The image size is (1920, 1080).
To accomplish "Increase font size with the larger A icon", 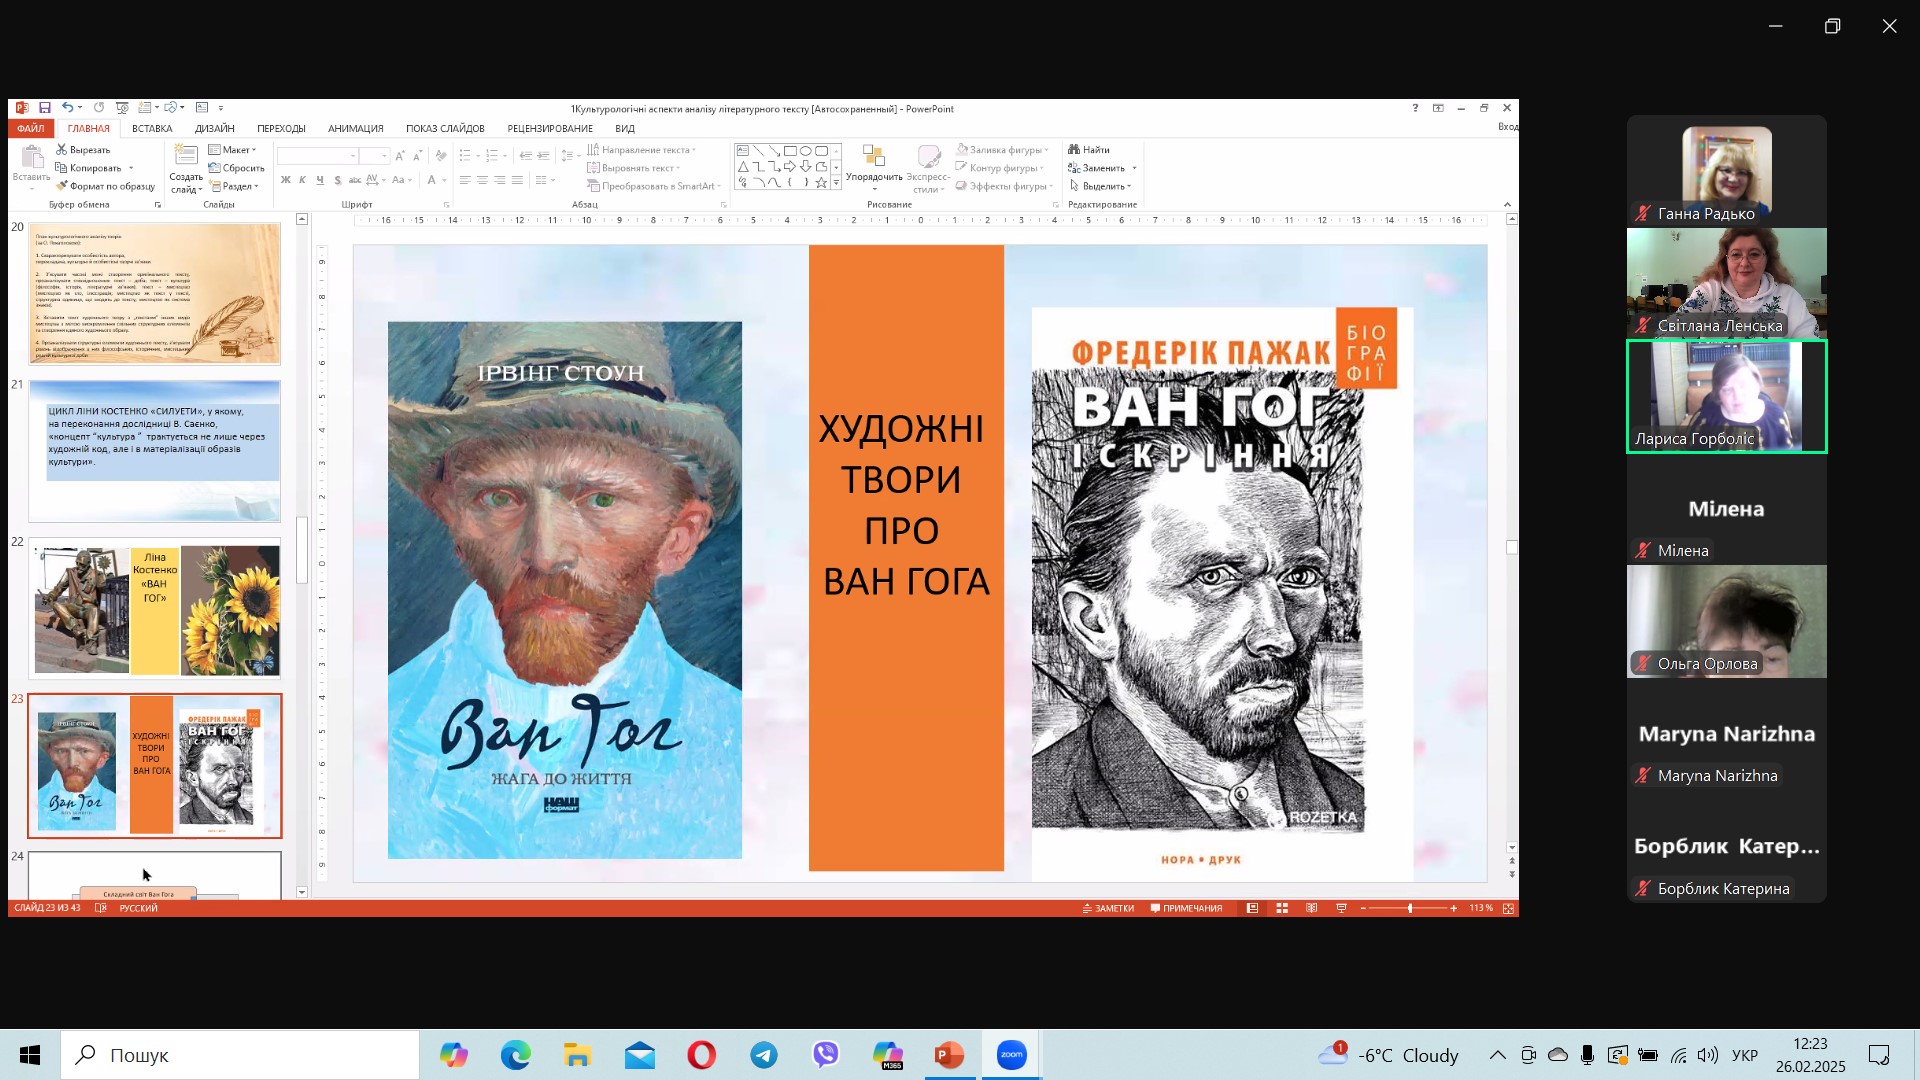I will (399, 156).
